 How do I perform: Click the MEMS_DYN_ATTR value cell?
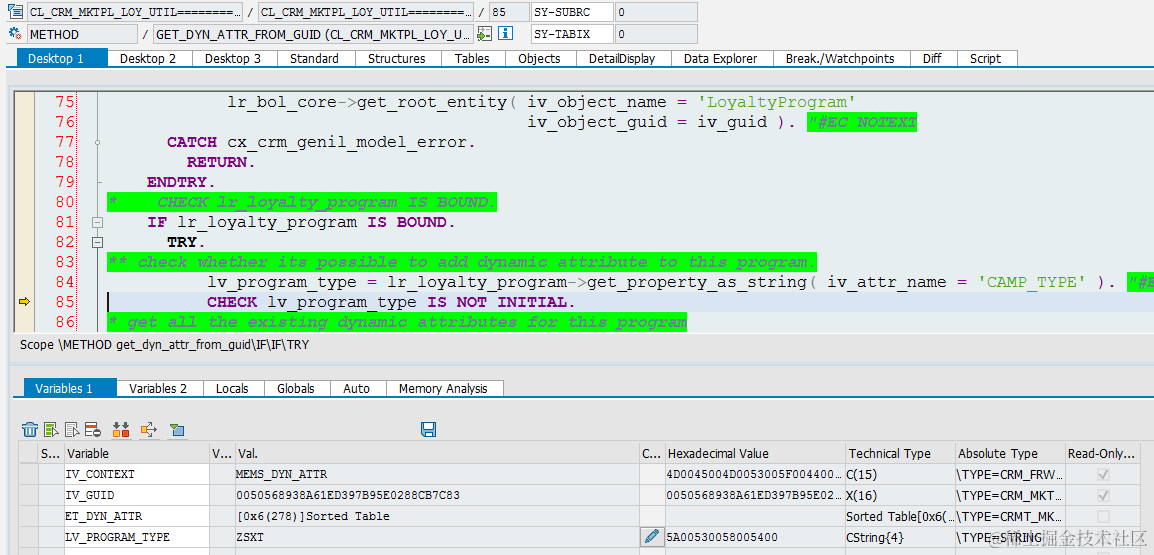(x=437, y=475)
